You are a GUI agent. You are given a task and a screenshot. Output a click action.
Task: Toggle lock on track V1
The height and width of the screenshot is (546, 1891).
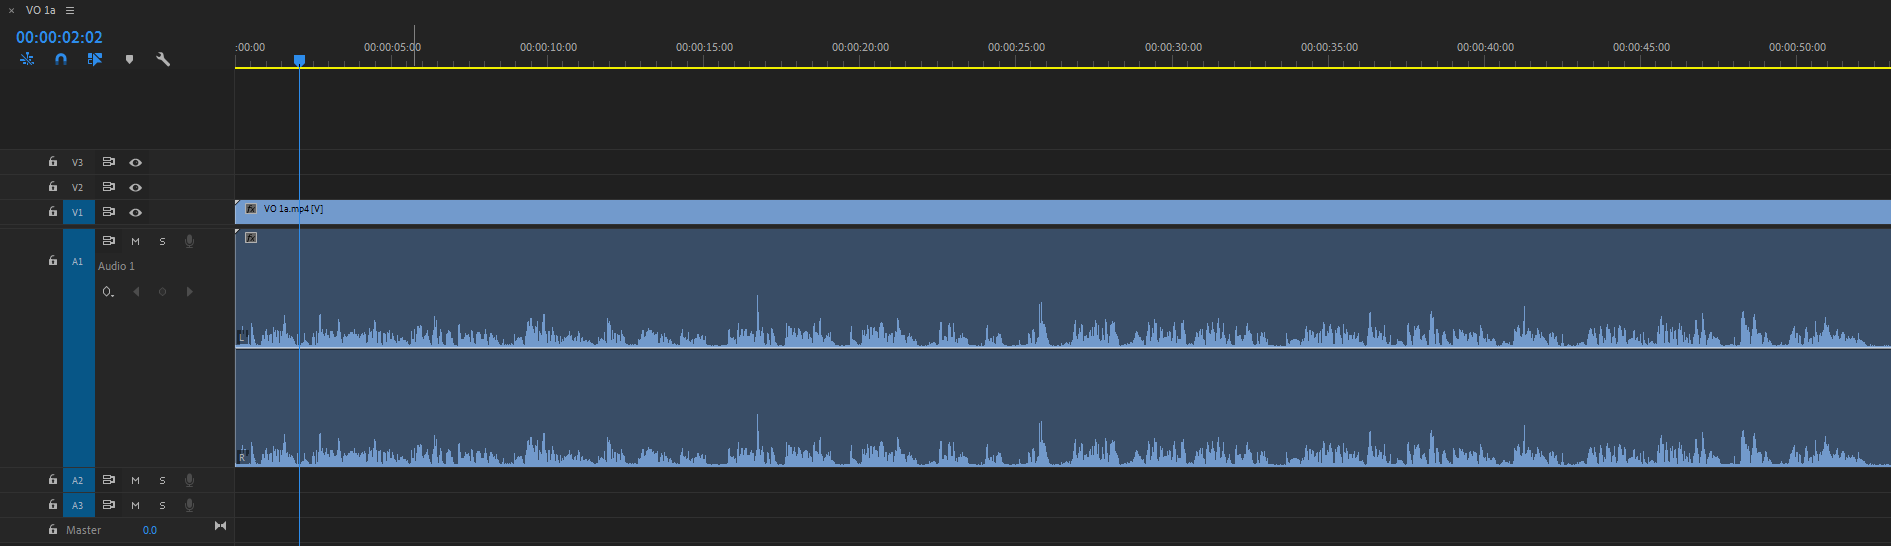click(53, 212)
